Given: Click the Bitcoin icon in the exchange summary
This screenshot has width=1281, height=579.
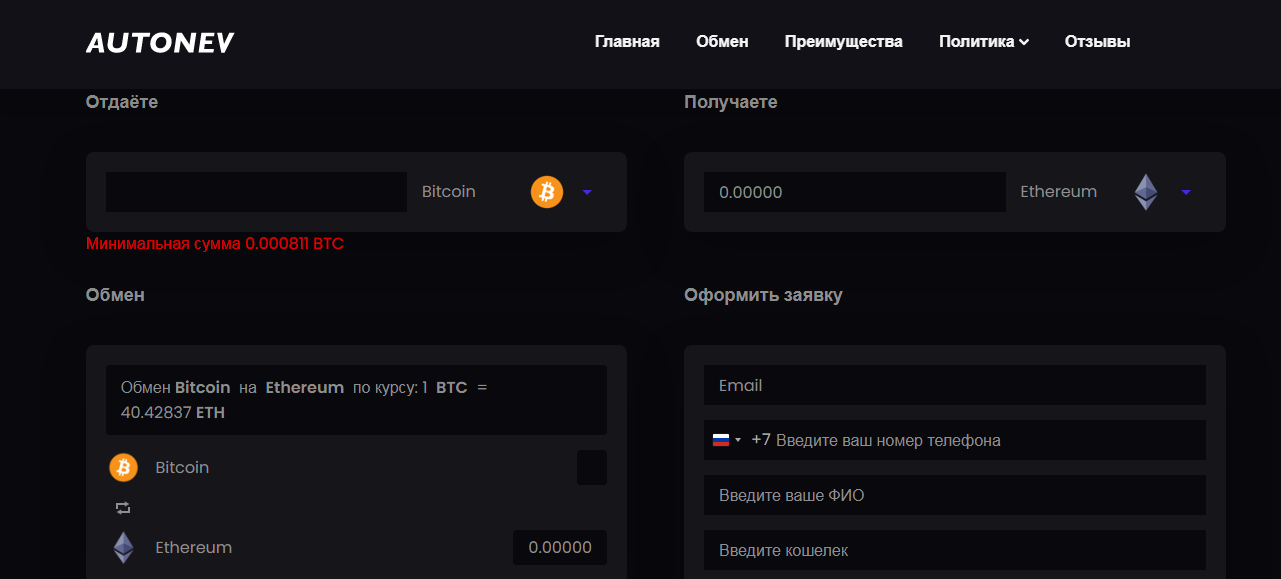Looking at the screenshot, I should [x=123, y=467].
